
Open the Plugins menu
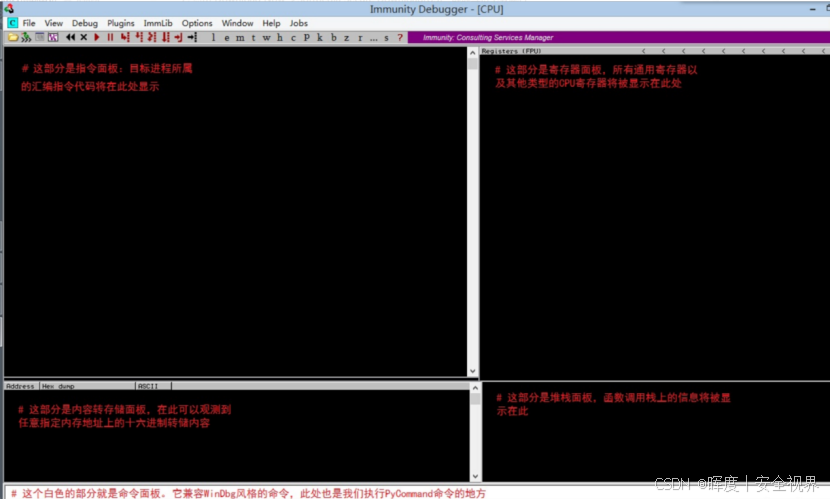[121, 23]
